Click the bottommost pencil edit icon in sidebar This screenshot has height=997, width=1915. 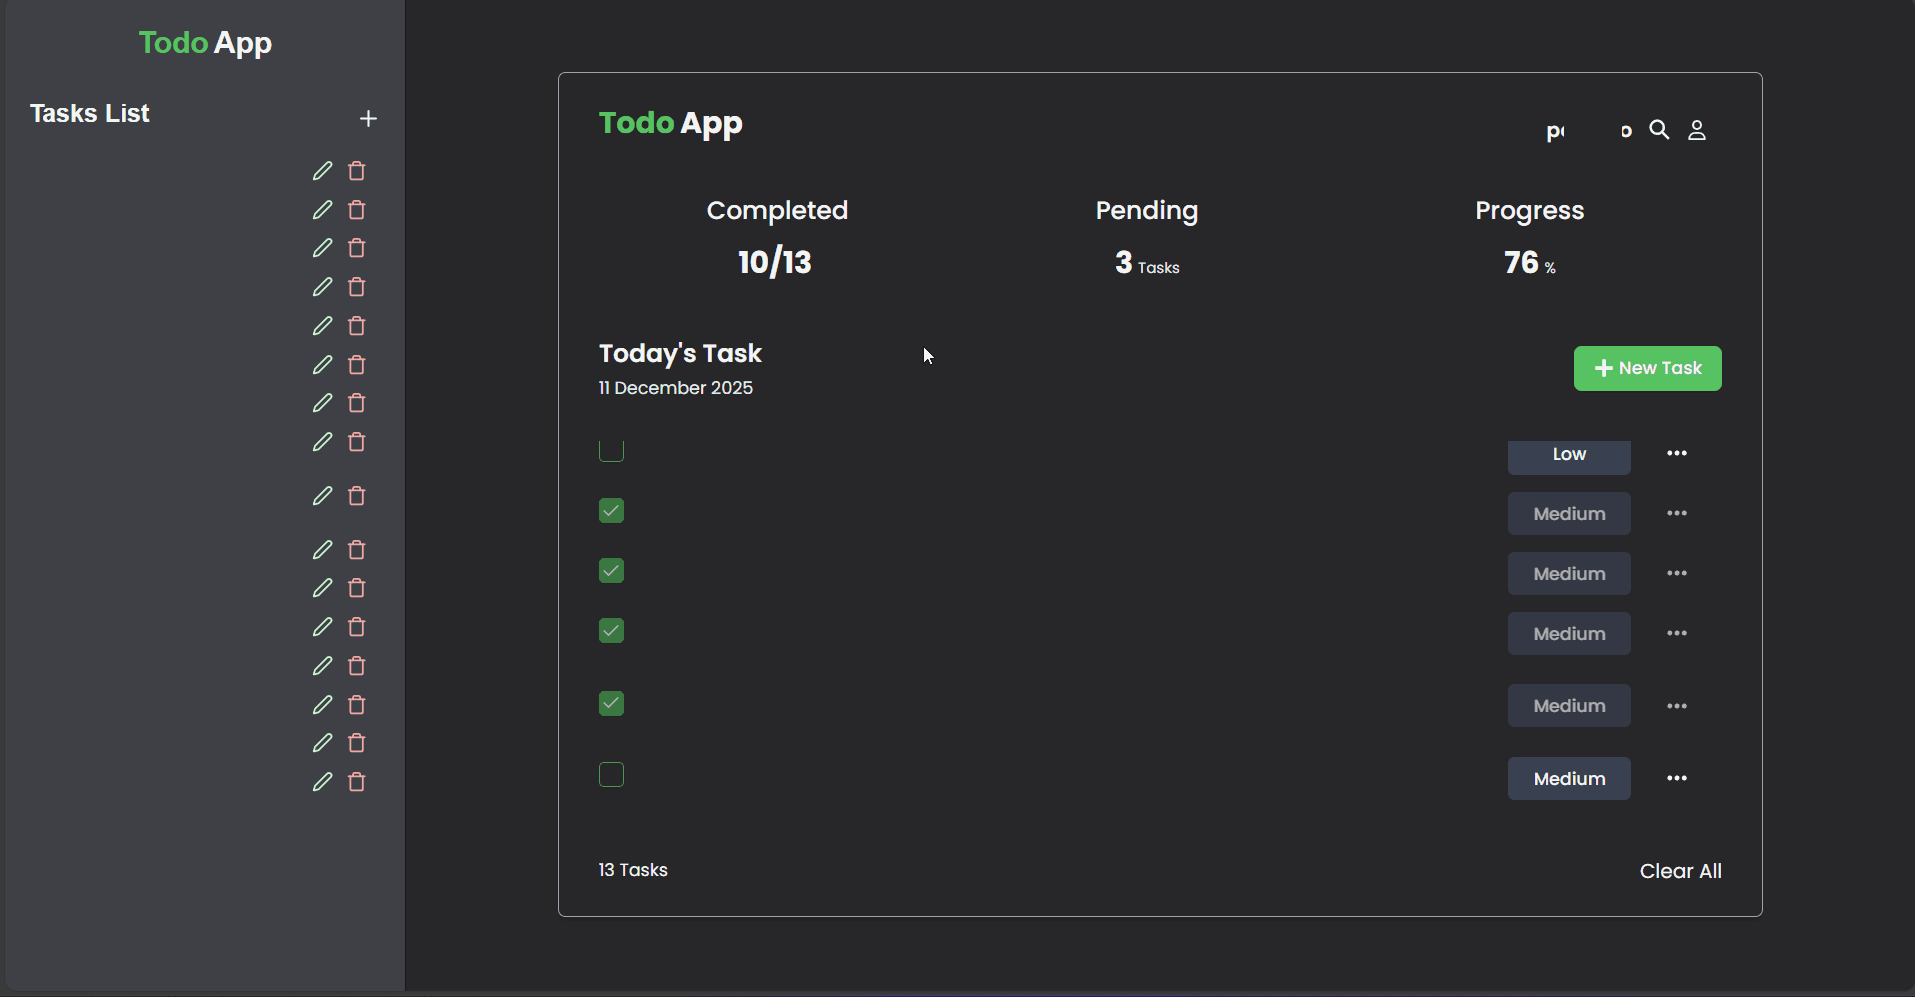point(322,782)
